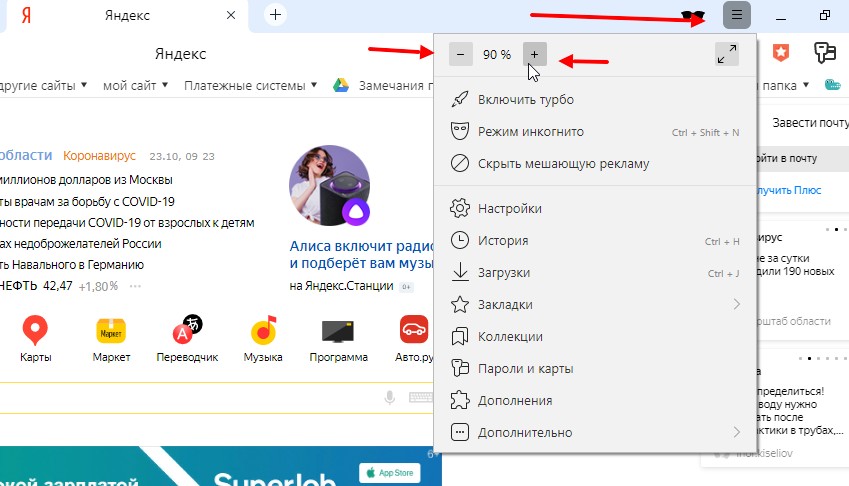Click inside the Yandex search field
849x486 pixels.
click(x=217, y=398)
